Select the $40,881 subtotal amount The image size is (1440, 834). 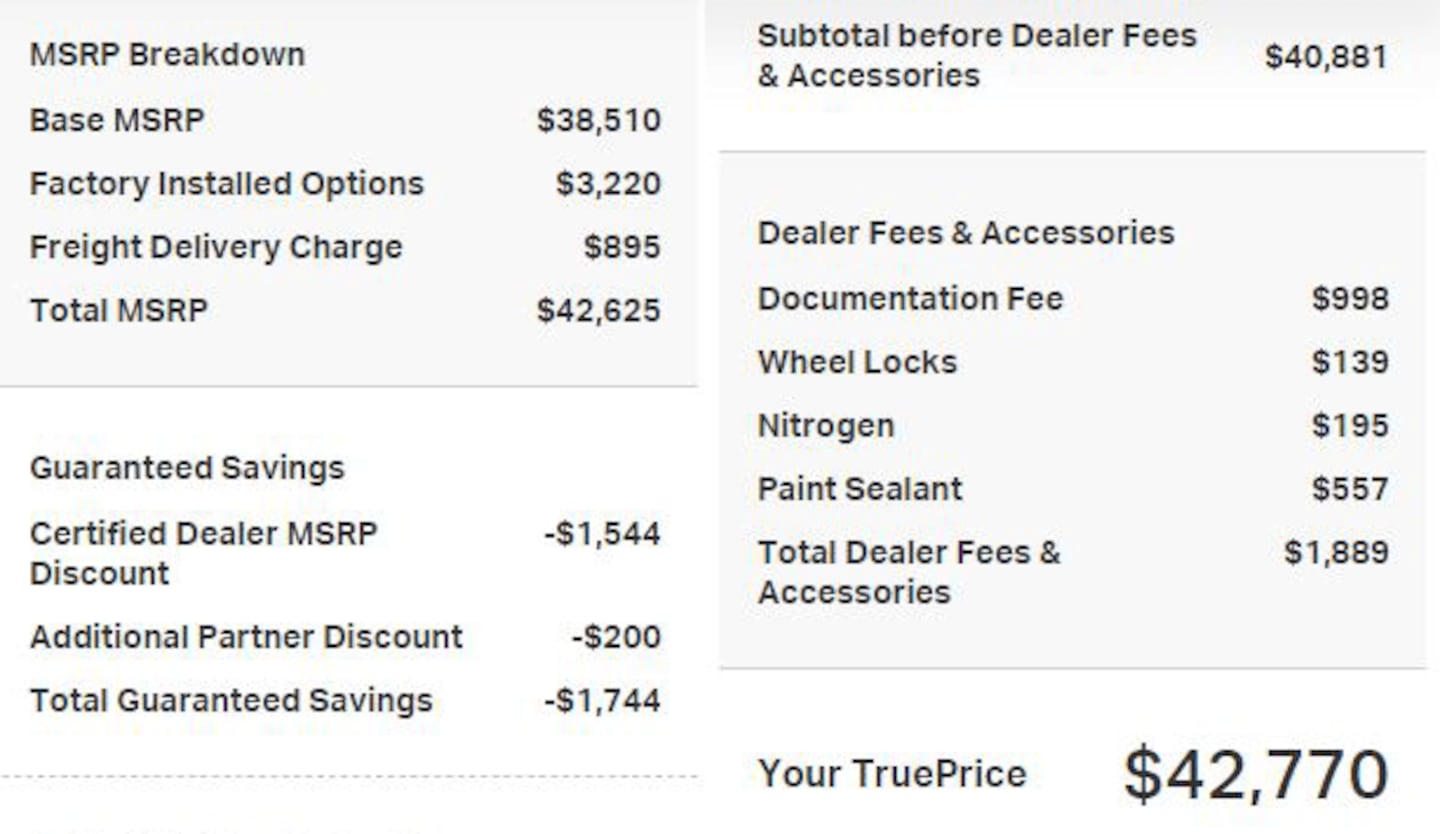(x=1325, y=56)
